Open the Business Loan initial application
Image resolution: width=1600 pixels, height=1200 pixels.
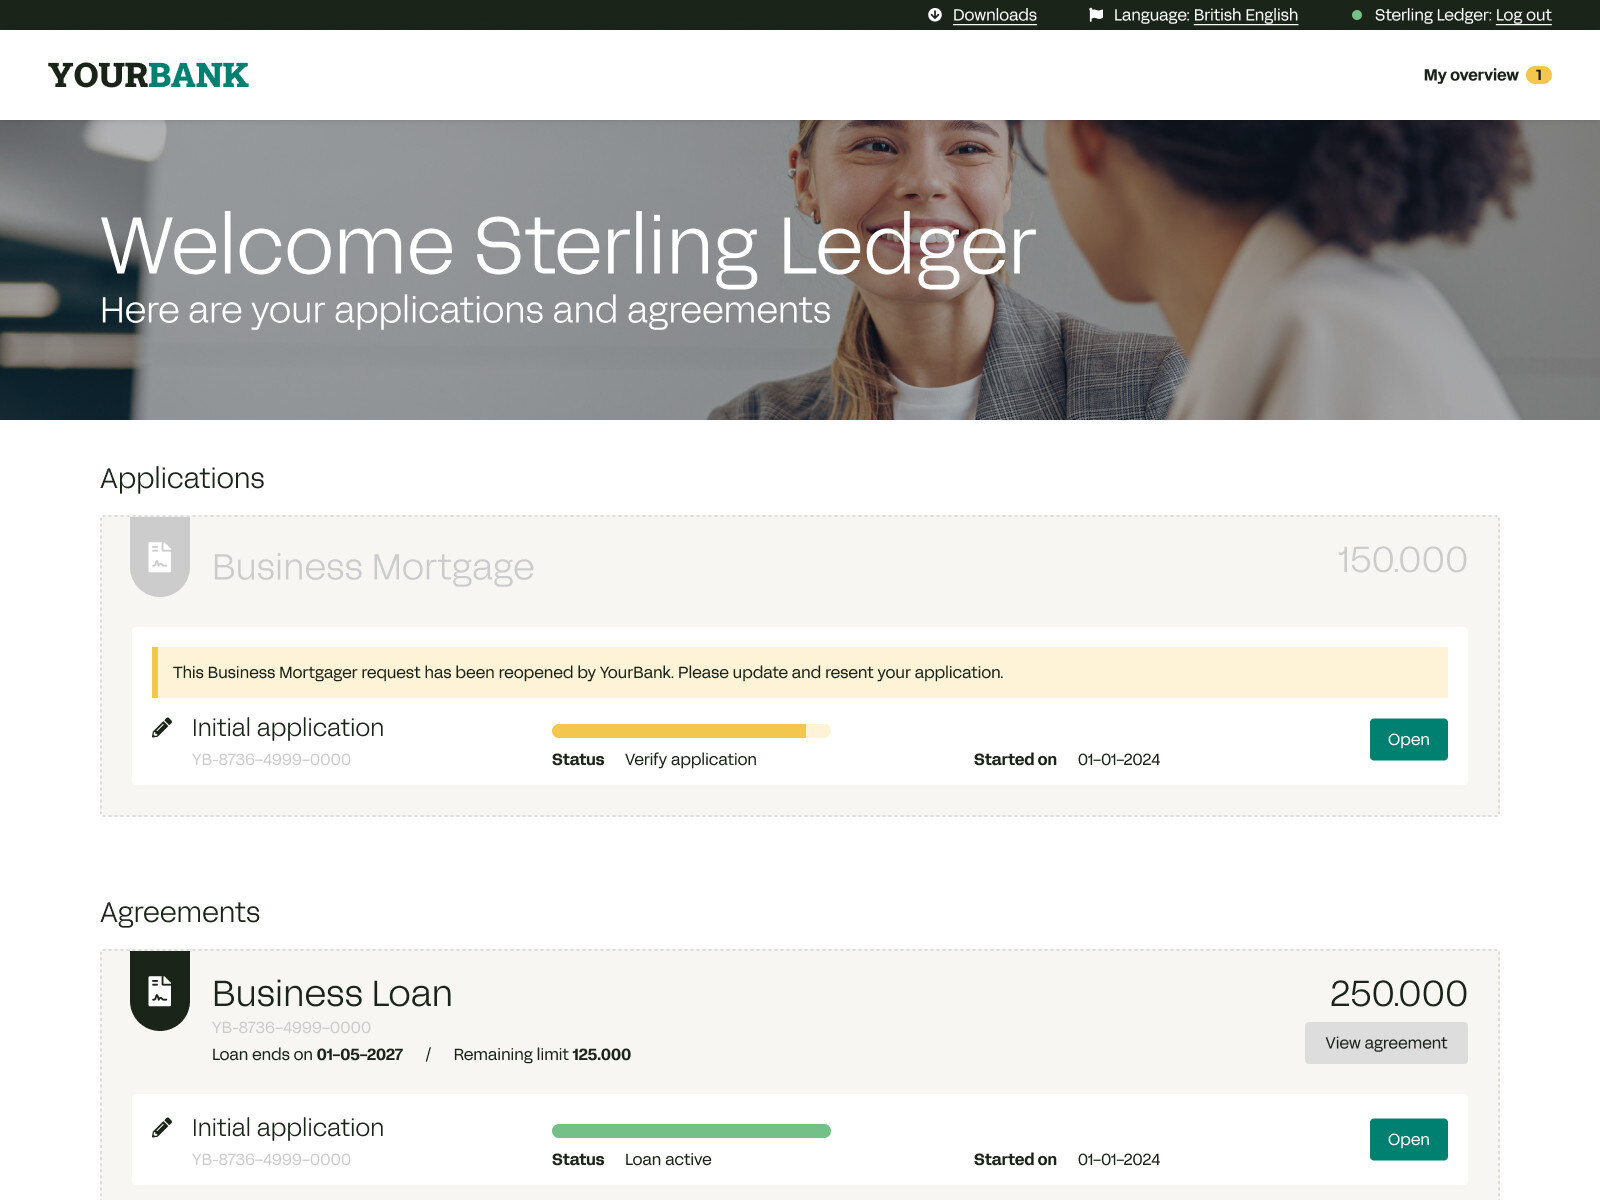(x=1408, y=1140)
